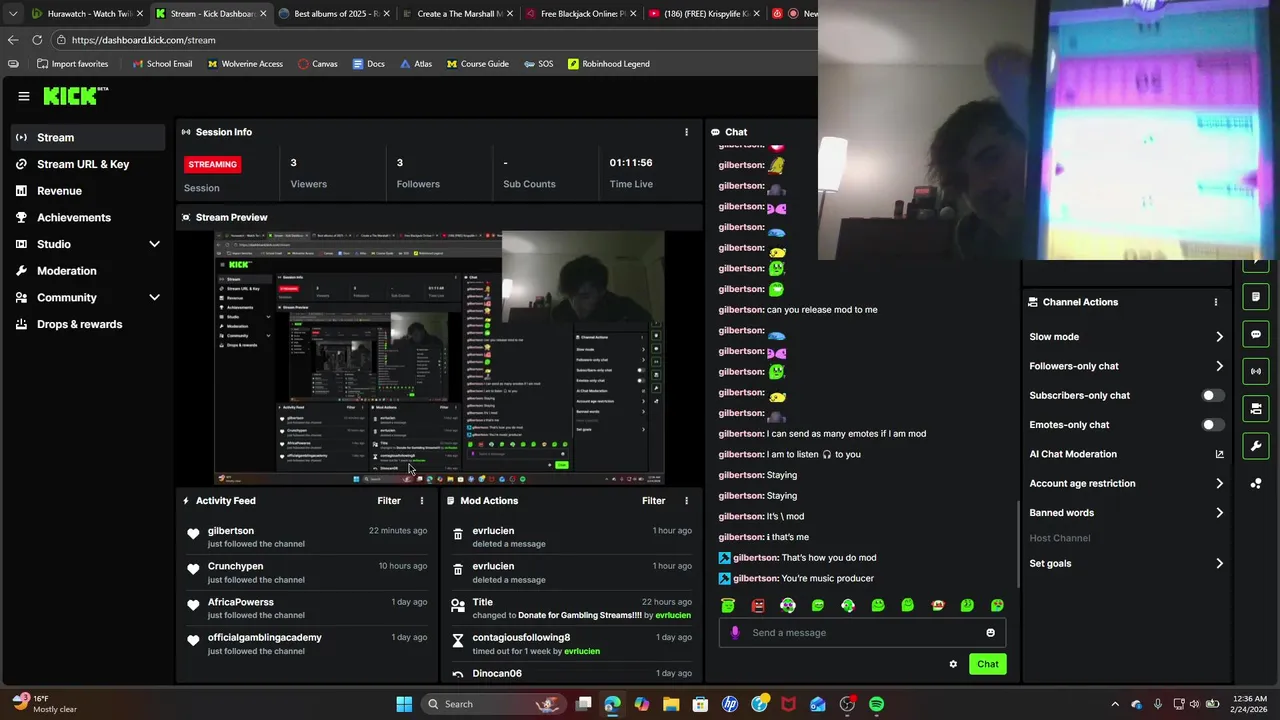Open the Mod Actions three-dot menu
Viewport: 1280px width, 720px height.
[x=686, y=501]
